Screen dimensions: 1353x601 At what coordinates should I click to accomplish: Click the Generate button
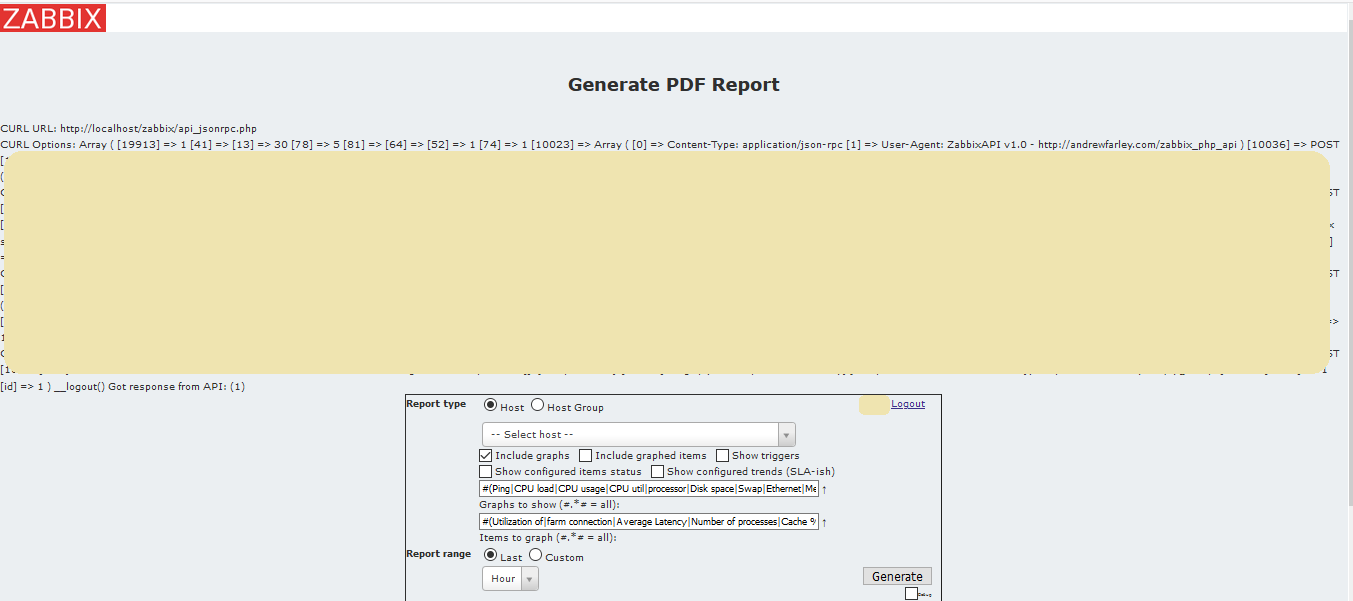click(x=896, y=575)
